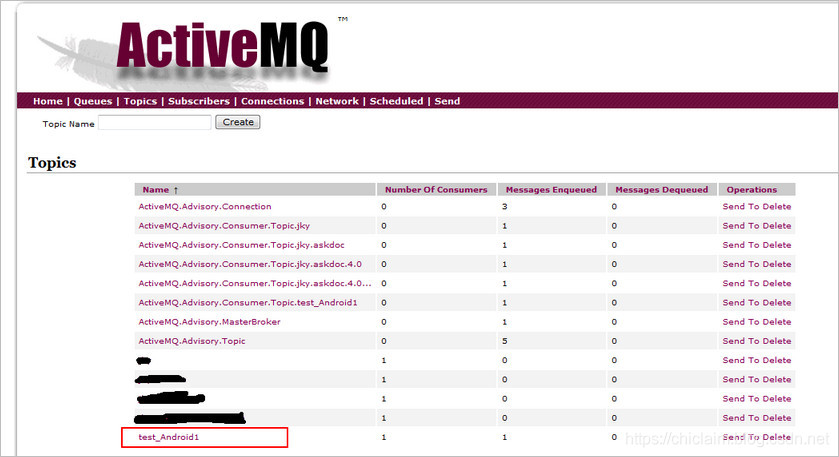Delete the Topic.jky.askdoc topic

tap(776, 245)
